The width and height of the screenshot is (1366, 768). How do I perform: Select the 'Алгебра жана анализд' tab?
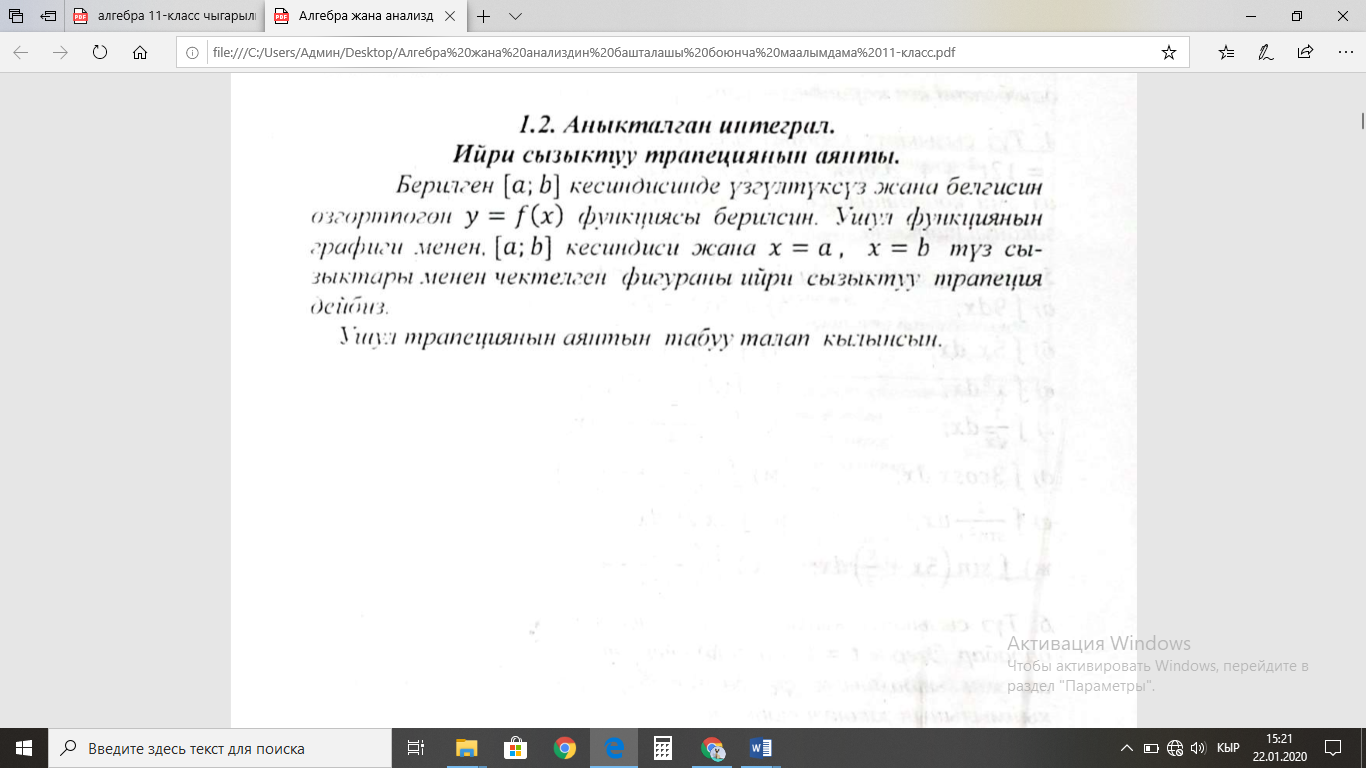355,16
